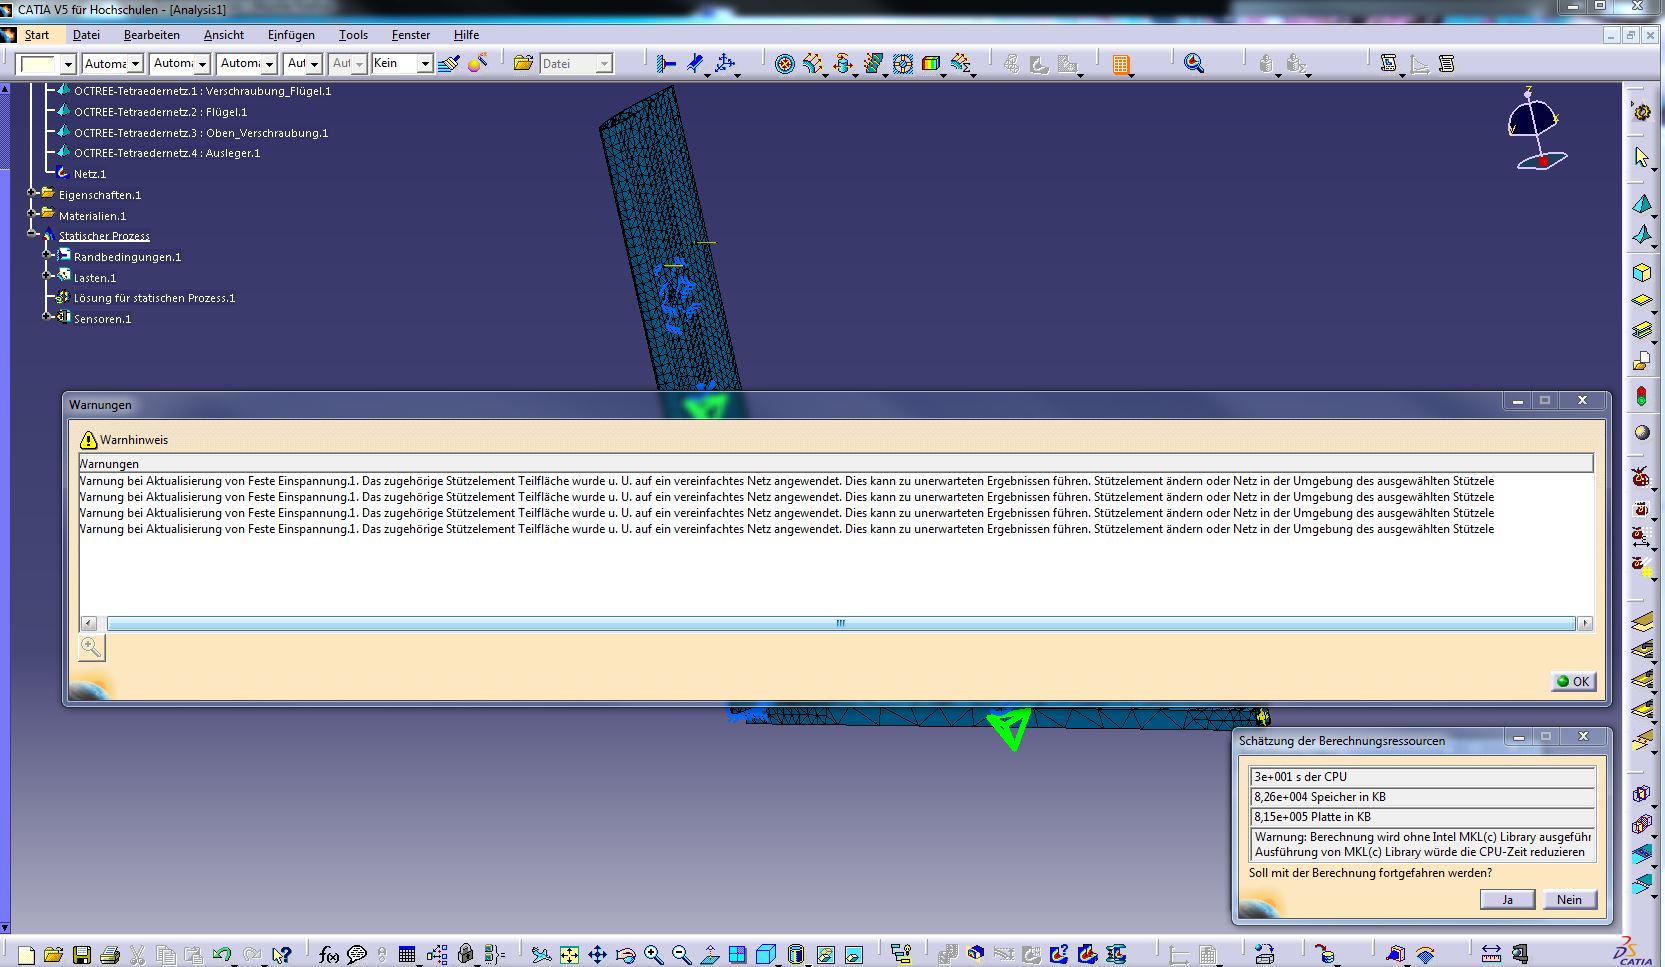Click the orange table report icon in top toolbar
The height and width of the screenshot is (967, 1665).
pos(1120,64)
